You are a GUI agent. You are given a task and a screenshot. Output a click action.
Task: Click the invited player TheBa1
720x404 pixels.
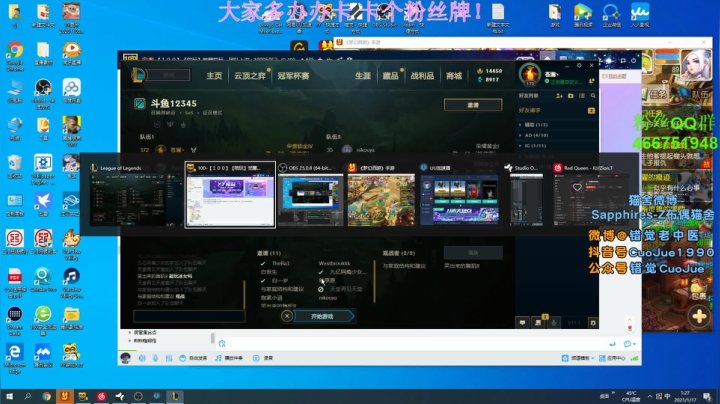(x=281, y=263)
